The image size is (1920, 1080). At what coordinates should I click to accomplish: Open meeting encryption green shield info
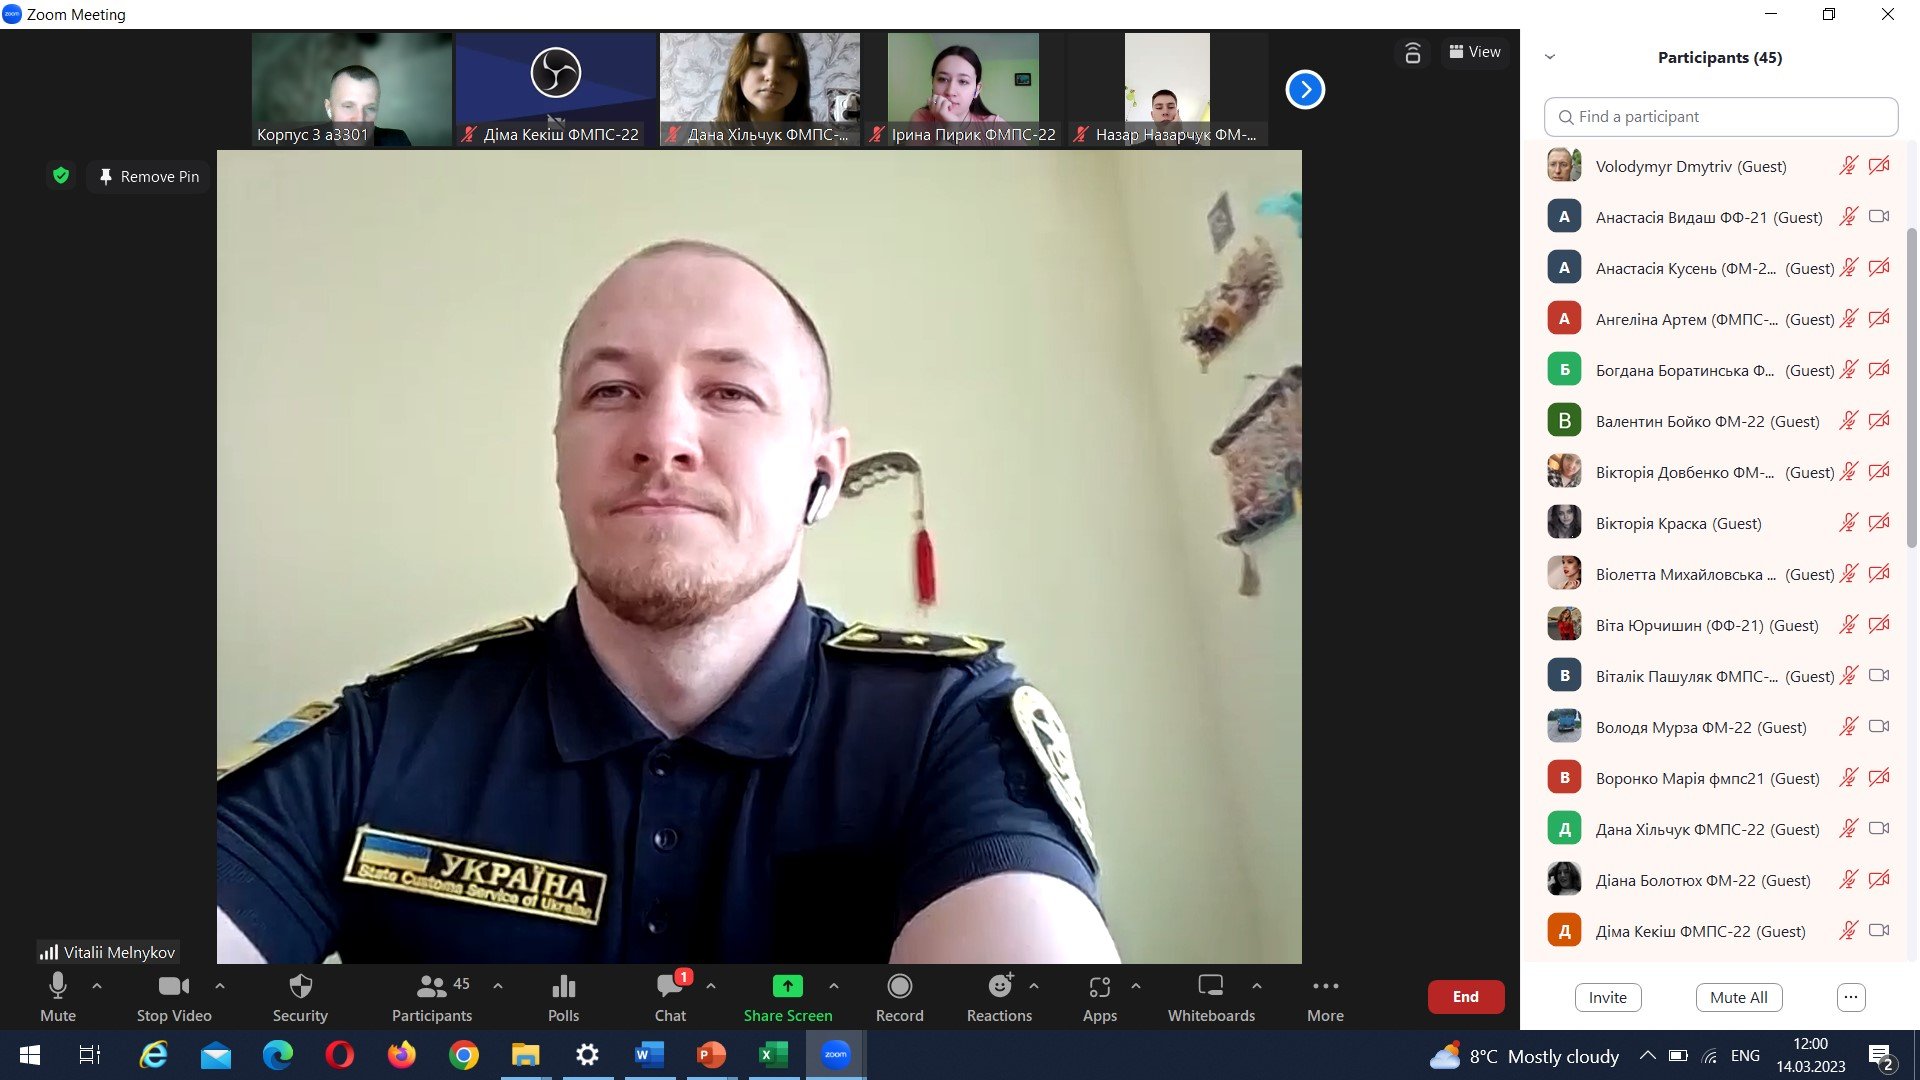61,176
